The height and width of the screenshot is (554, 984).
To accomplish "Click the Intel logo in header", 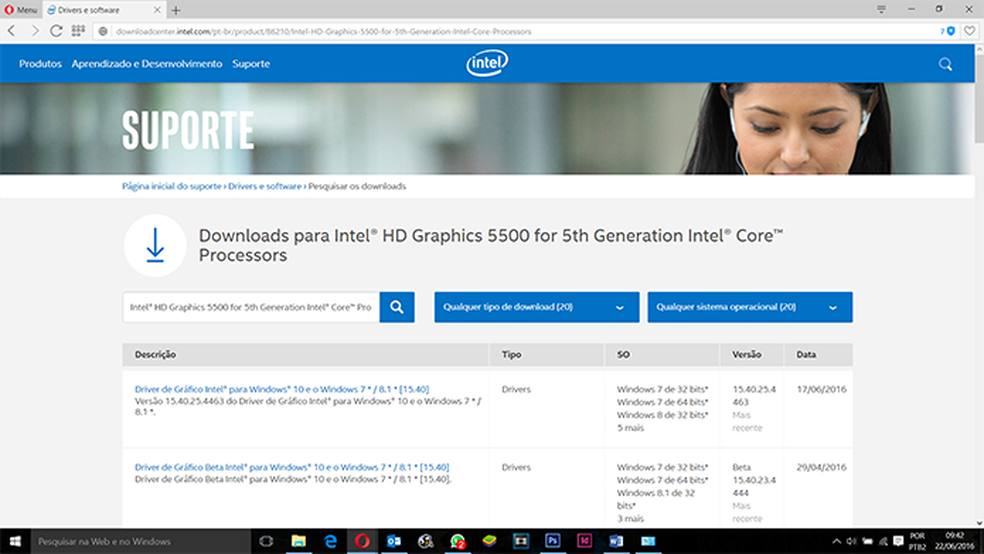I will pos(487,64).
